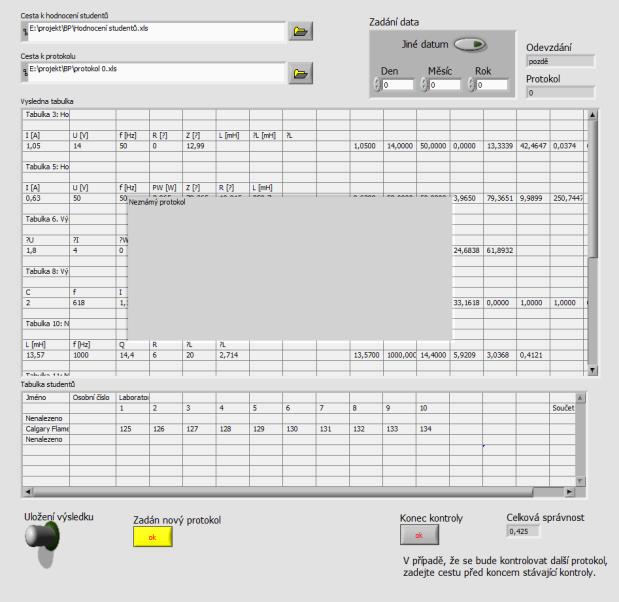Select the cell with value 250,7447
Viewport: 619px width, 602px height.
567,198
